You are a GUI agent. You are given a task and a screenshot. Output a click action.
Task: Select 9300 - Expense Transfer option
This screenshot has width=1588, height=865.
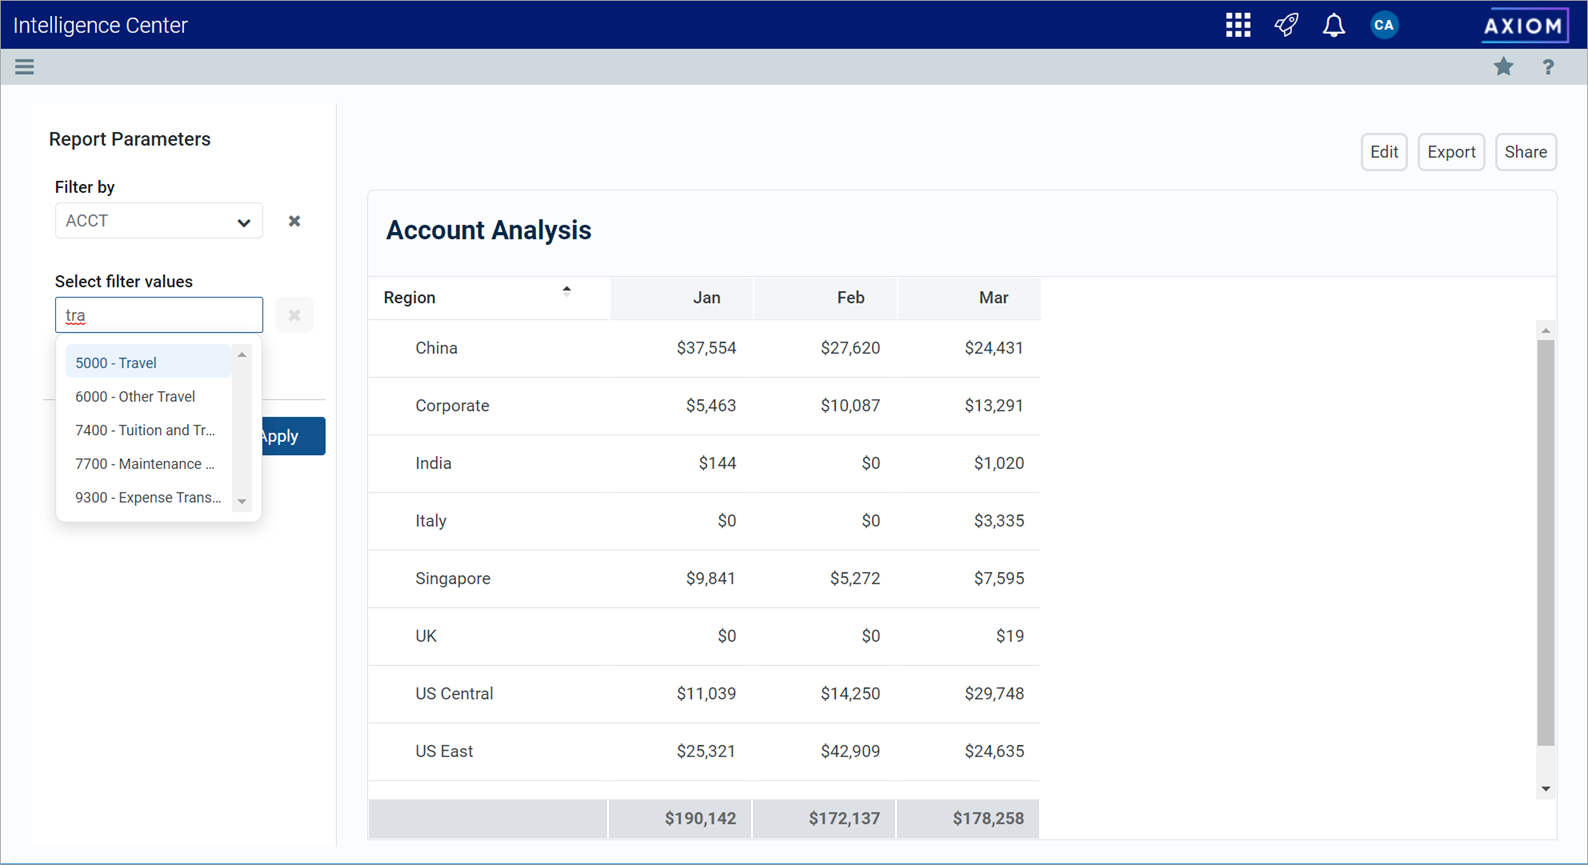click(x=148, y=497)
